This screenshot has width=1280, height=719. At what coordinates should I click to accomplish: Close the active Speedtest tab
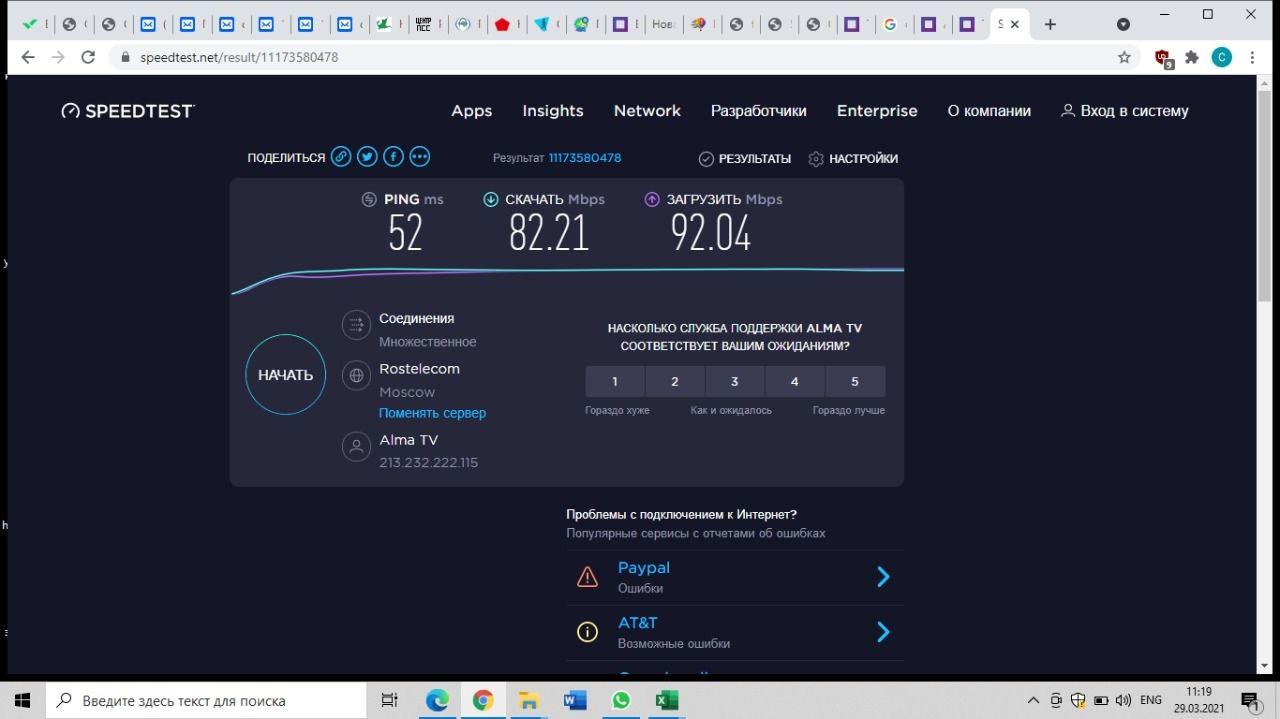point(1015,24)
